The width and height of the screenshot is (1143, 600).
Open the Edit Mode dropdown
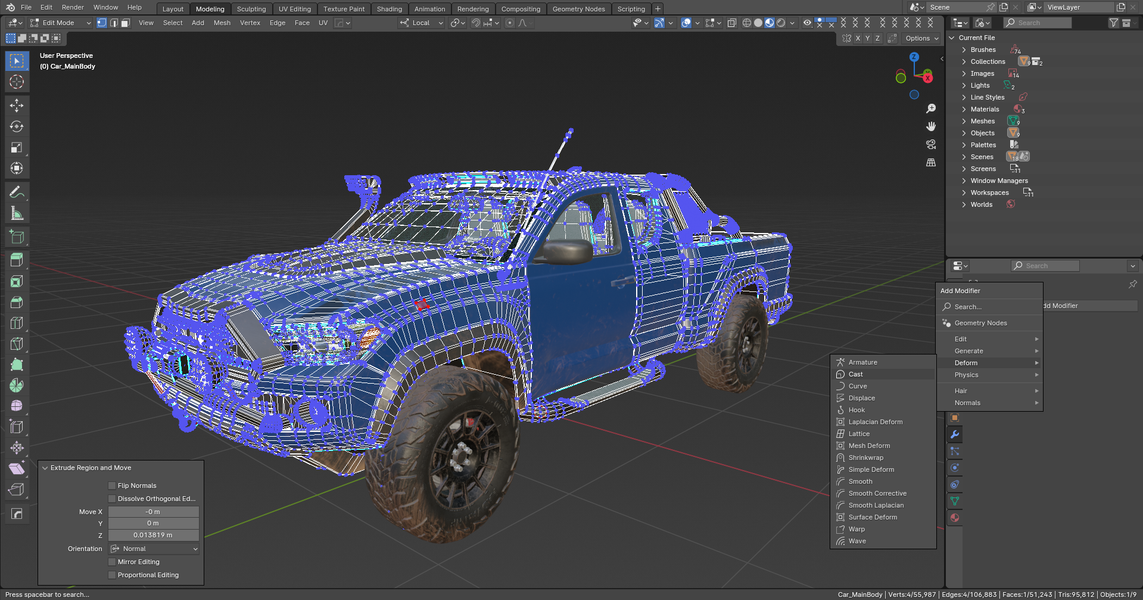tap(58, 22)
